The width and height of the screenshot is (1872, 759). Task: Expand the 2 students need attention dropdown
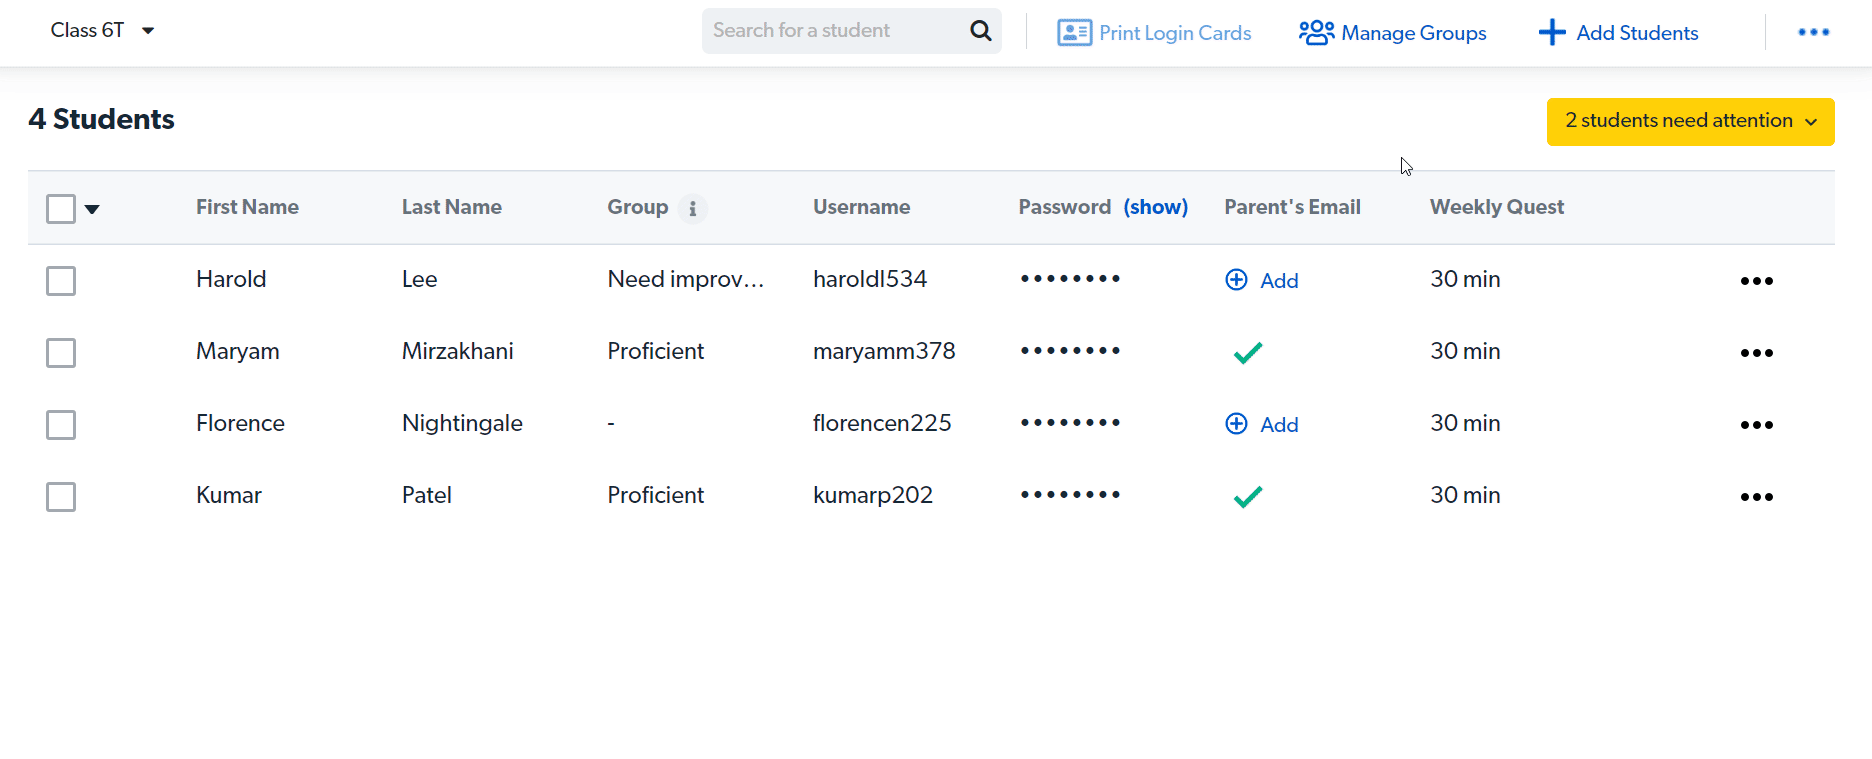pyautogui.click(x=1690, y=121)
